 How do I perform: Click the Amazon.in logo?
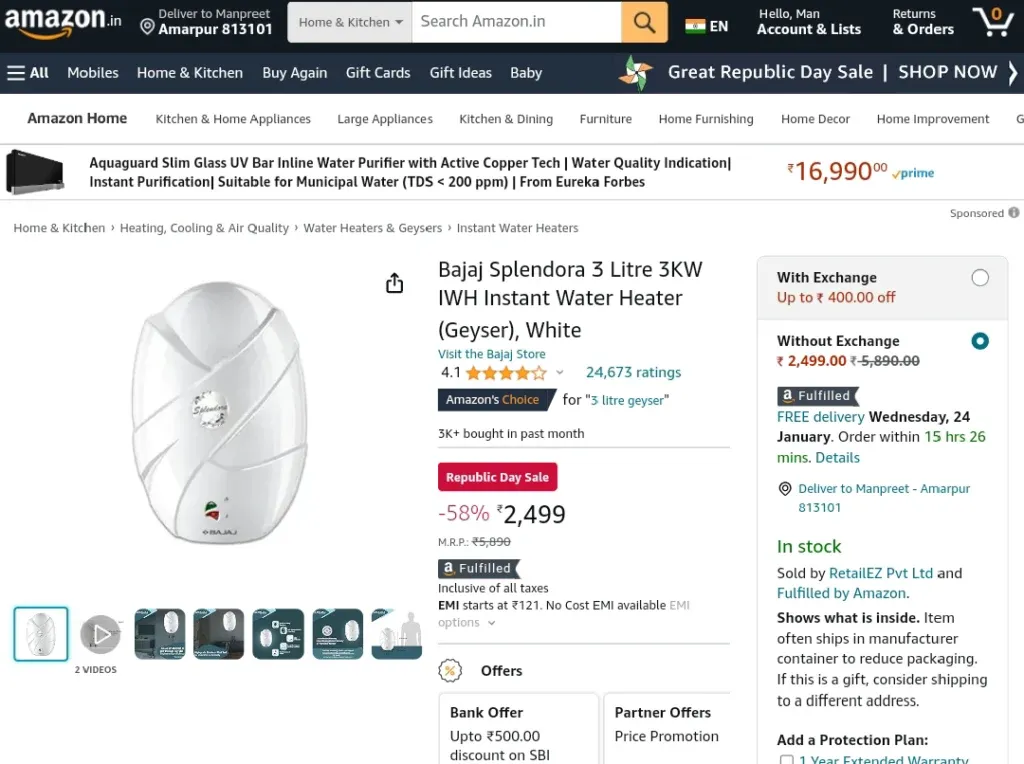tap(63, 22)
